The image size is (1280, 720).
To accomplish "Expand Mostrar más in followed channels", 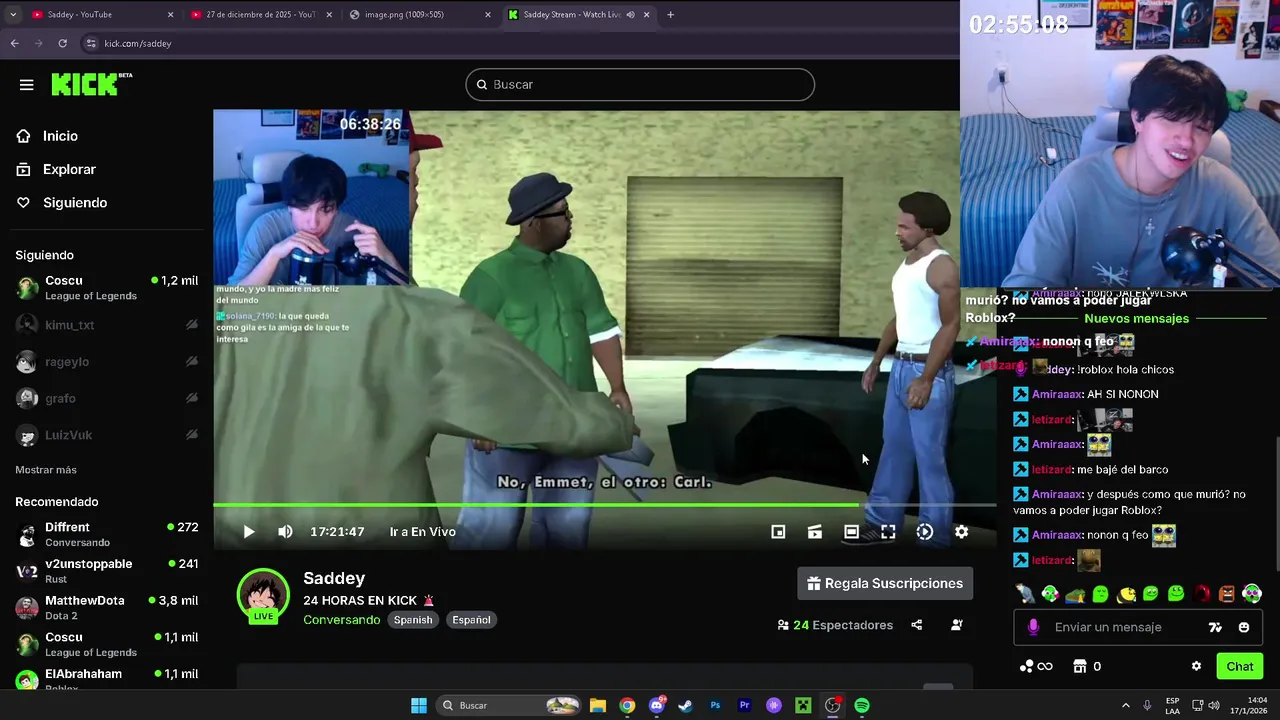I will point(46,470).
